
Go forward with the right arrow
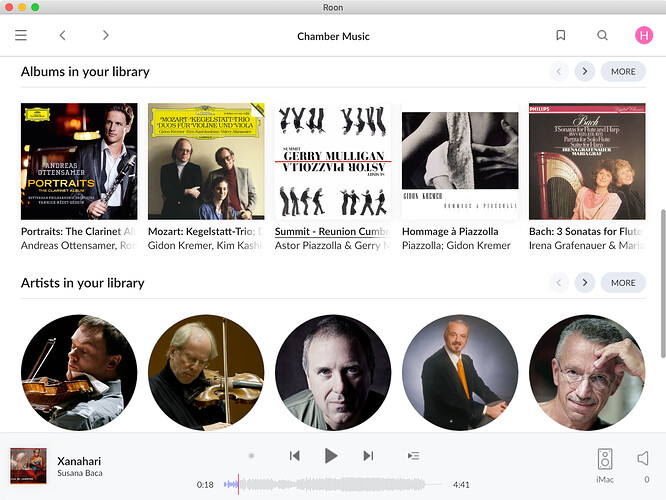(x=105, y=35)
